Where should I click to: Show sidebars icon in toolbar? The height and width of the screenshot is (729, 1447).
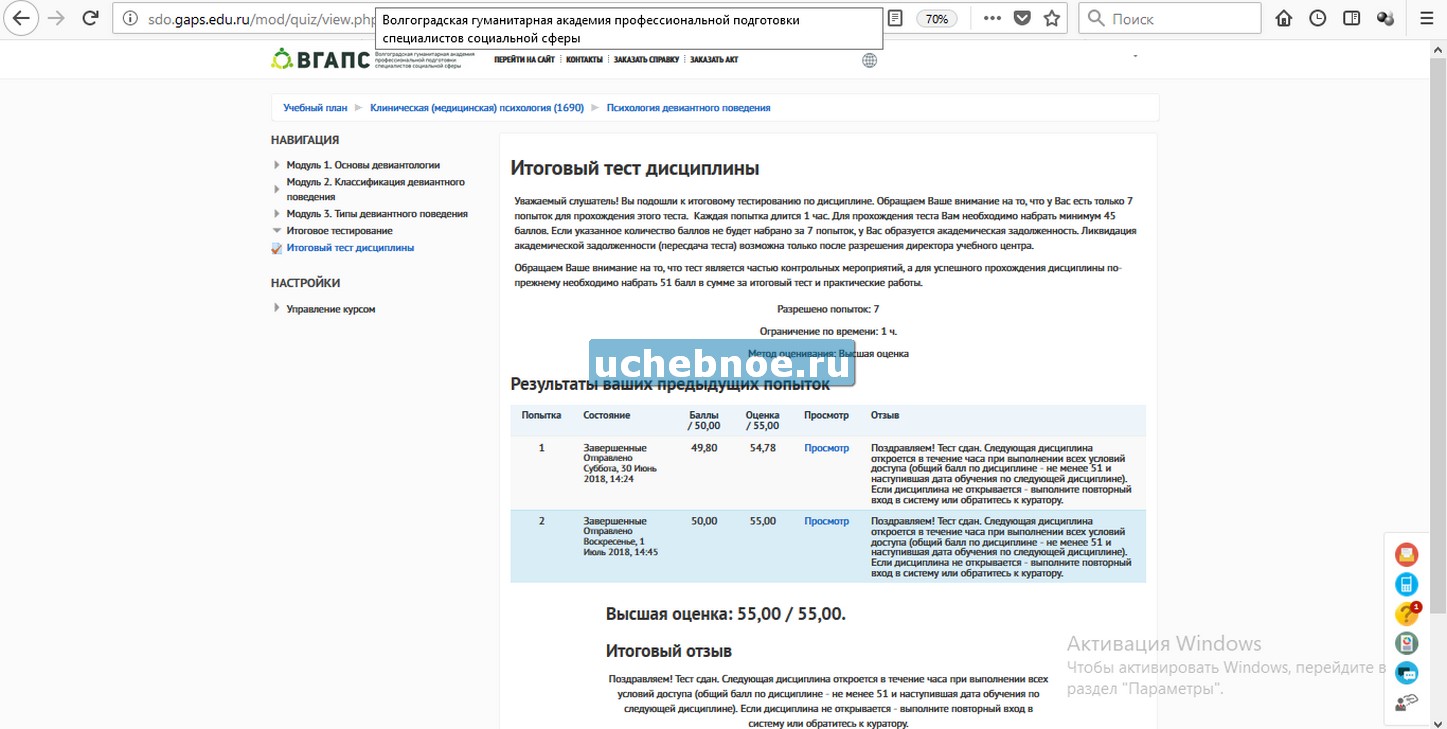pyautogui.click(x=1352, y=18)
